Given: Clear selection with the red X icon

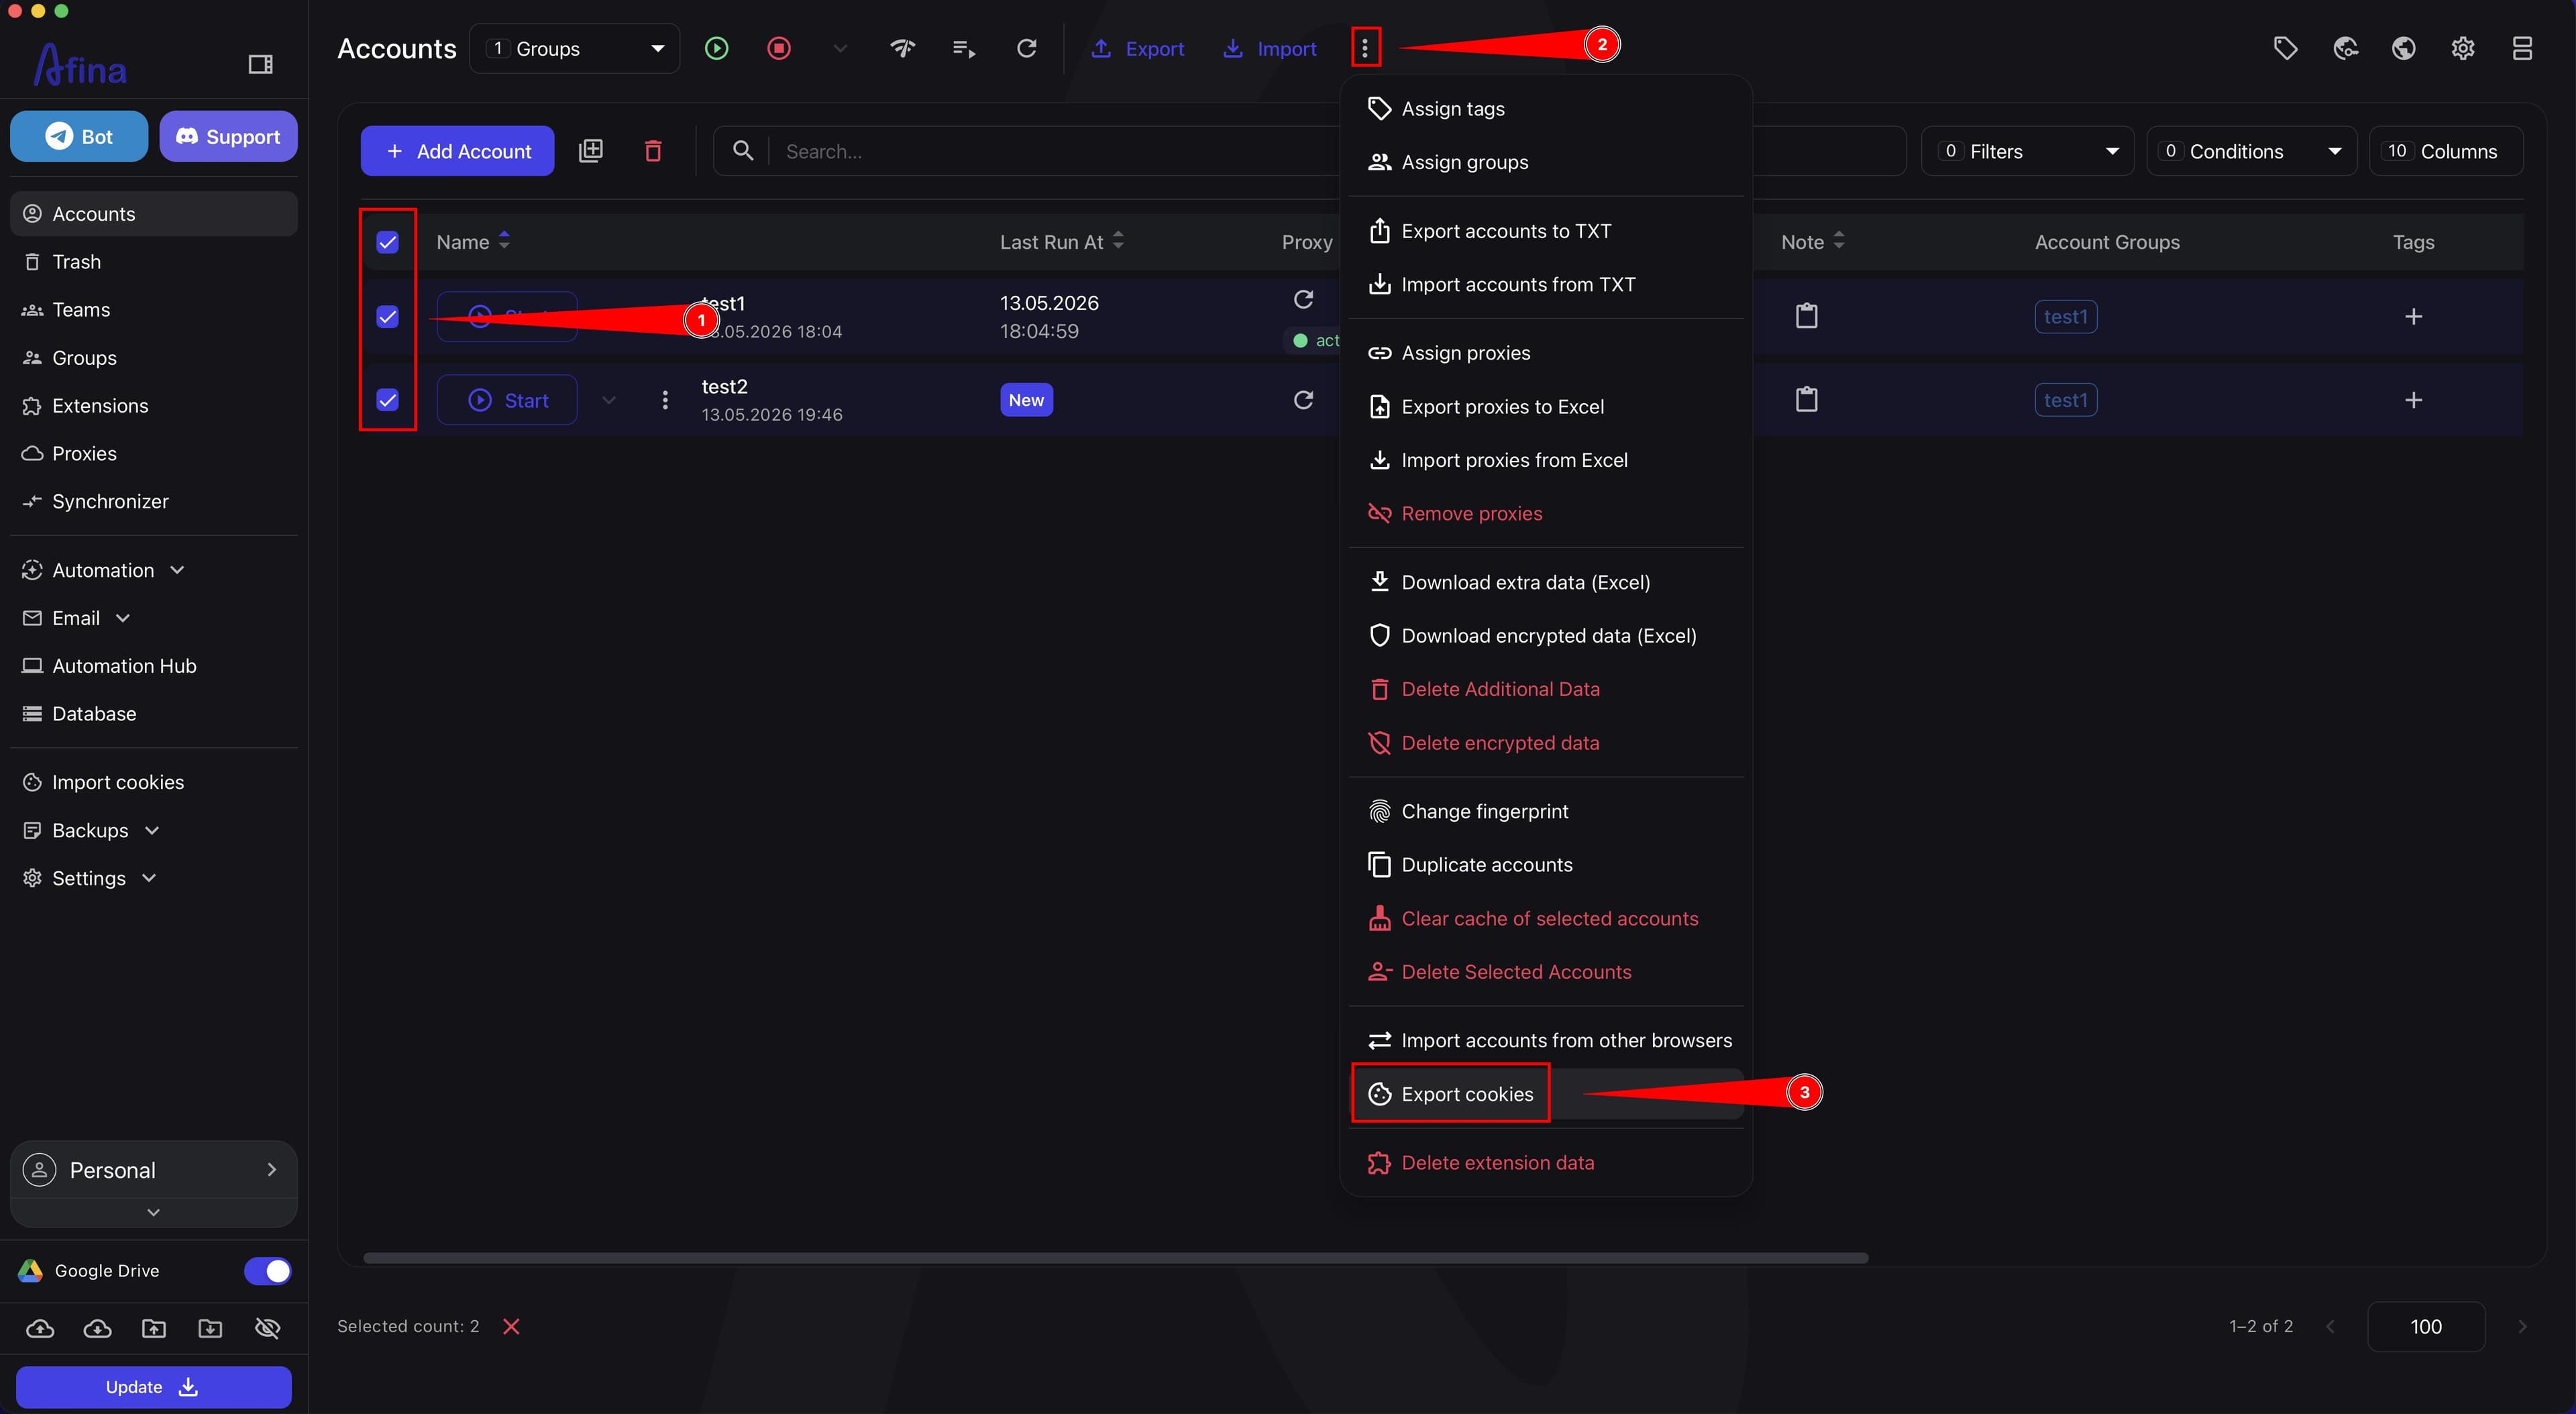Looking at the screenshot, I should point(511,1326).
